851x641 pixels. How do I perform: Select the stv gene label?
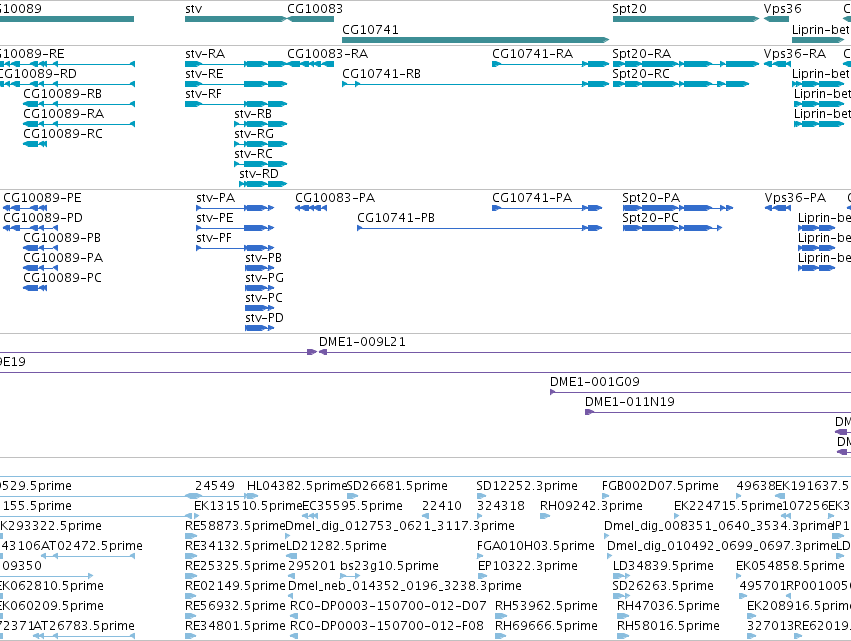click(x=193, y=9)
